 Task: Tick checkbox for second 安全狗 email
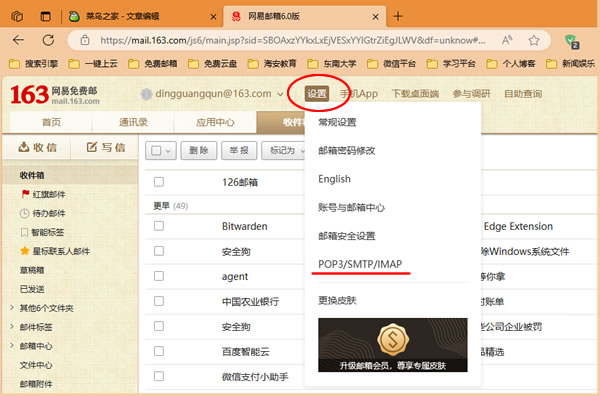(159, 326)
